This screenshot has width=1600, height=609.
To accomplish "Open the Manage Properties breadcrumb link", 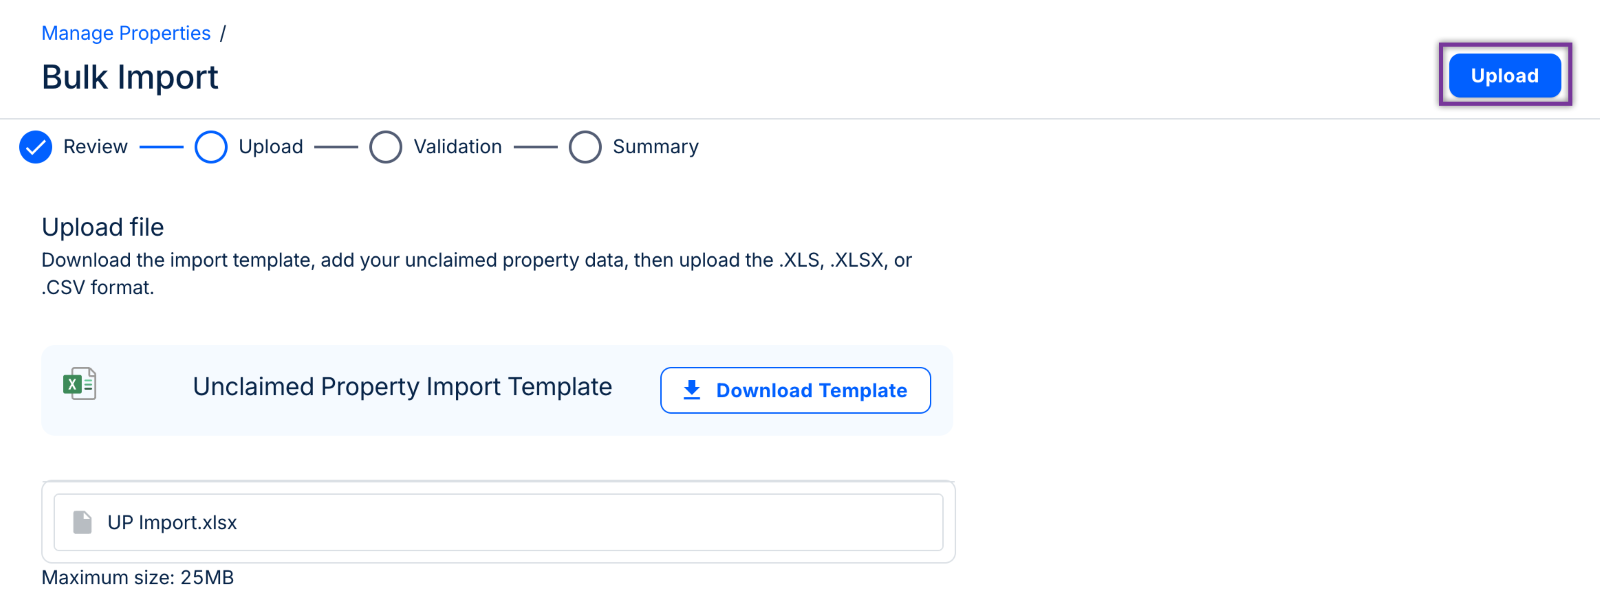I will [126, 33].
